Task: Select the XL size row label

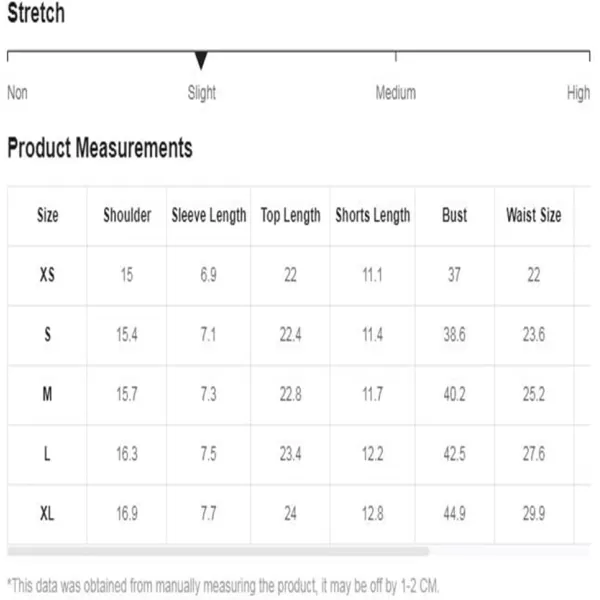Action: (47, 514)
